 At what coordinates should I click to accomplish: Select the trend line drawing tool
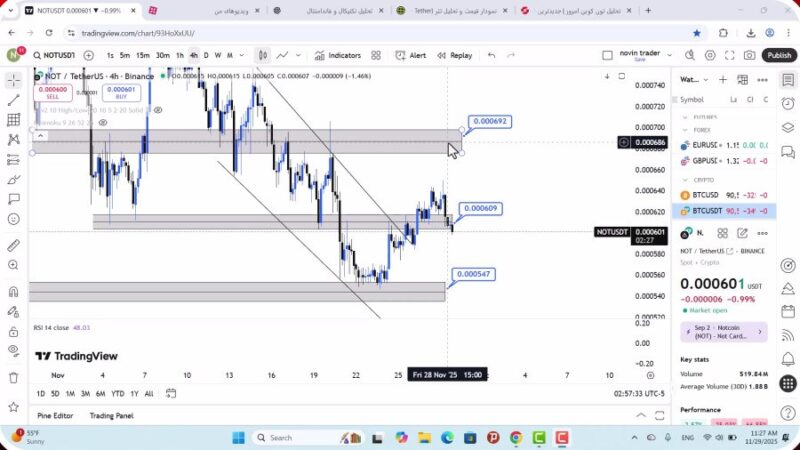[13, 100]
